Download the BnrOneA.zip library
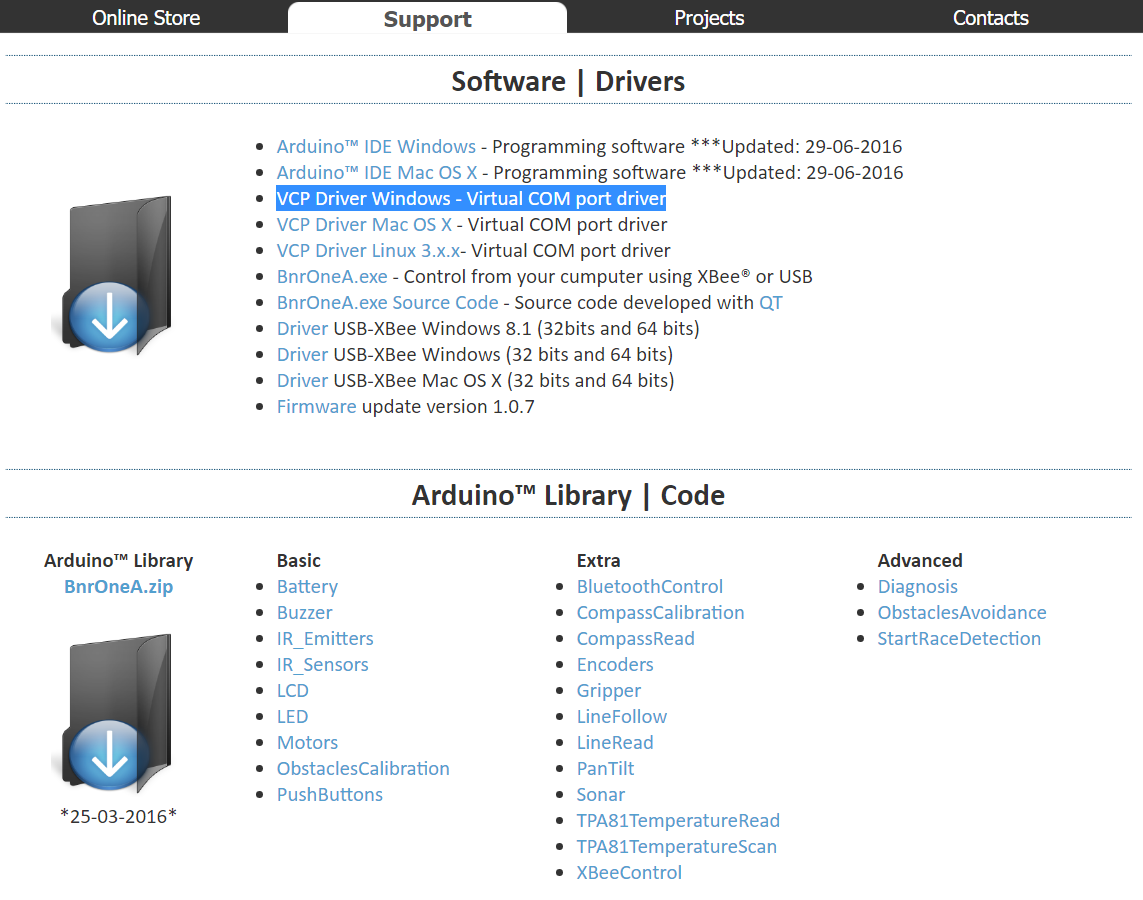The width and height of the screenshot is (1143, 900). pos(119,587)
